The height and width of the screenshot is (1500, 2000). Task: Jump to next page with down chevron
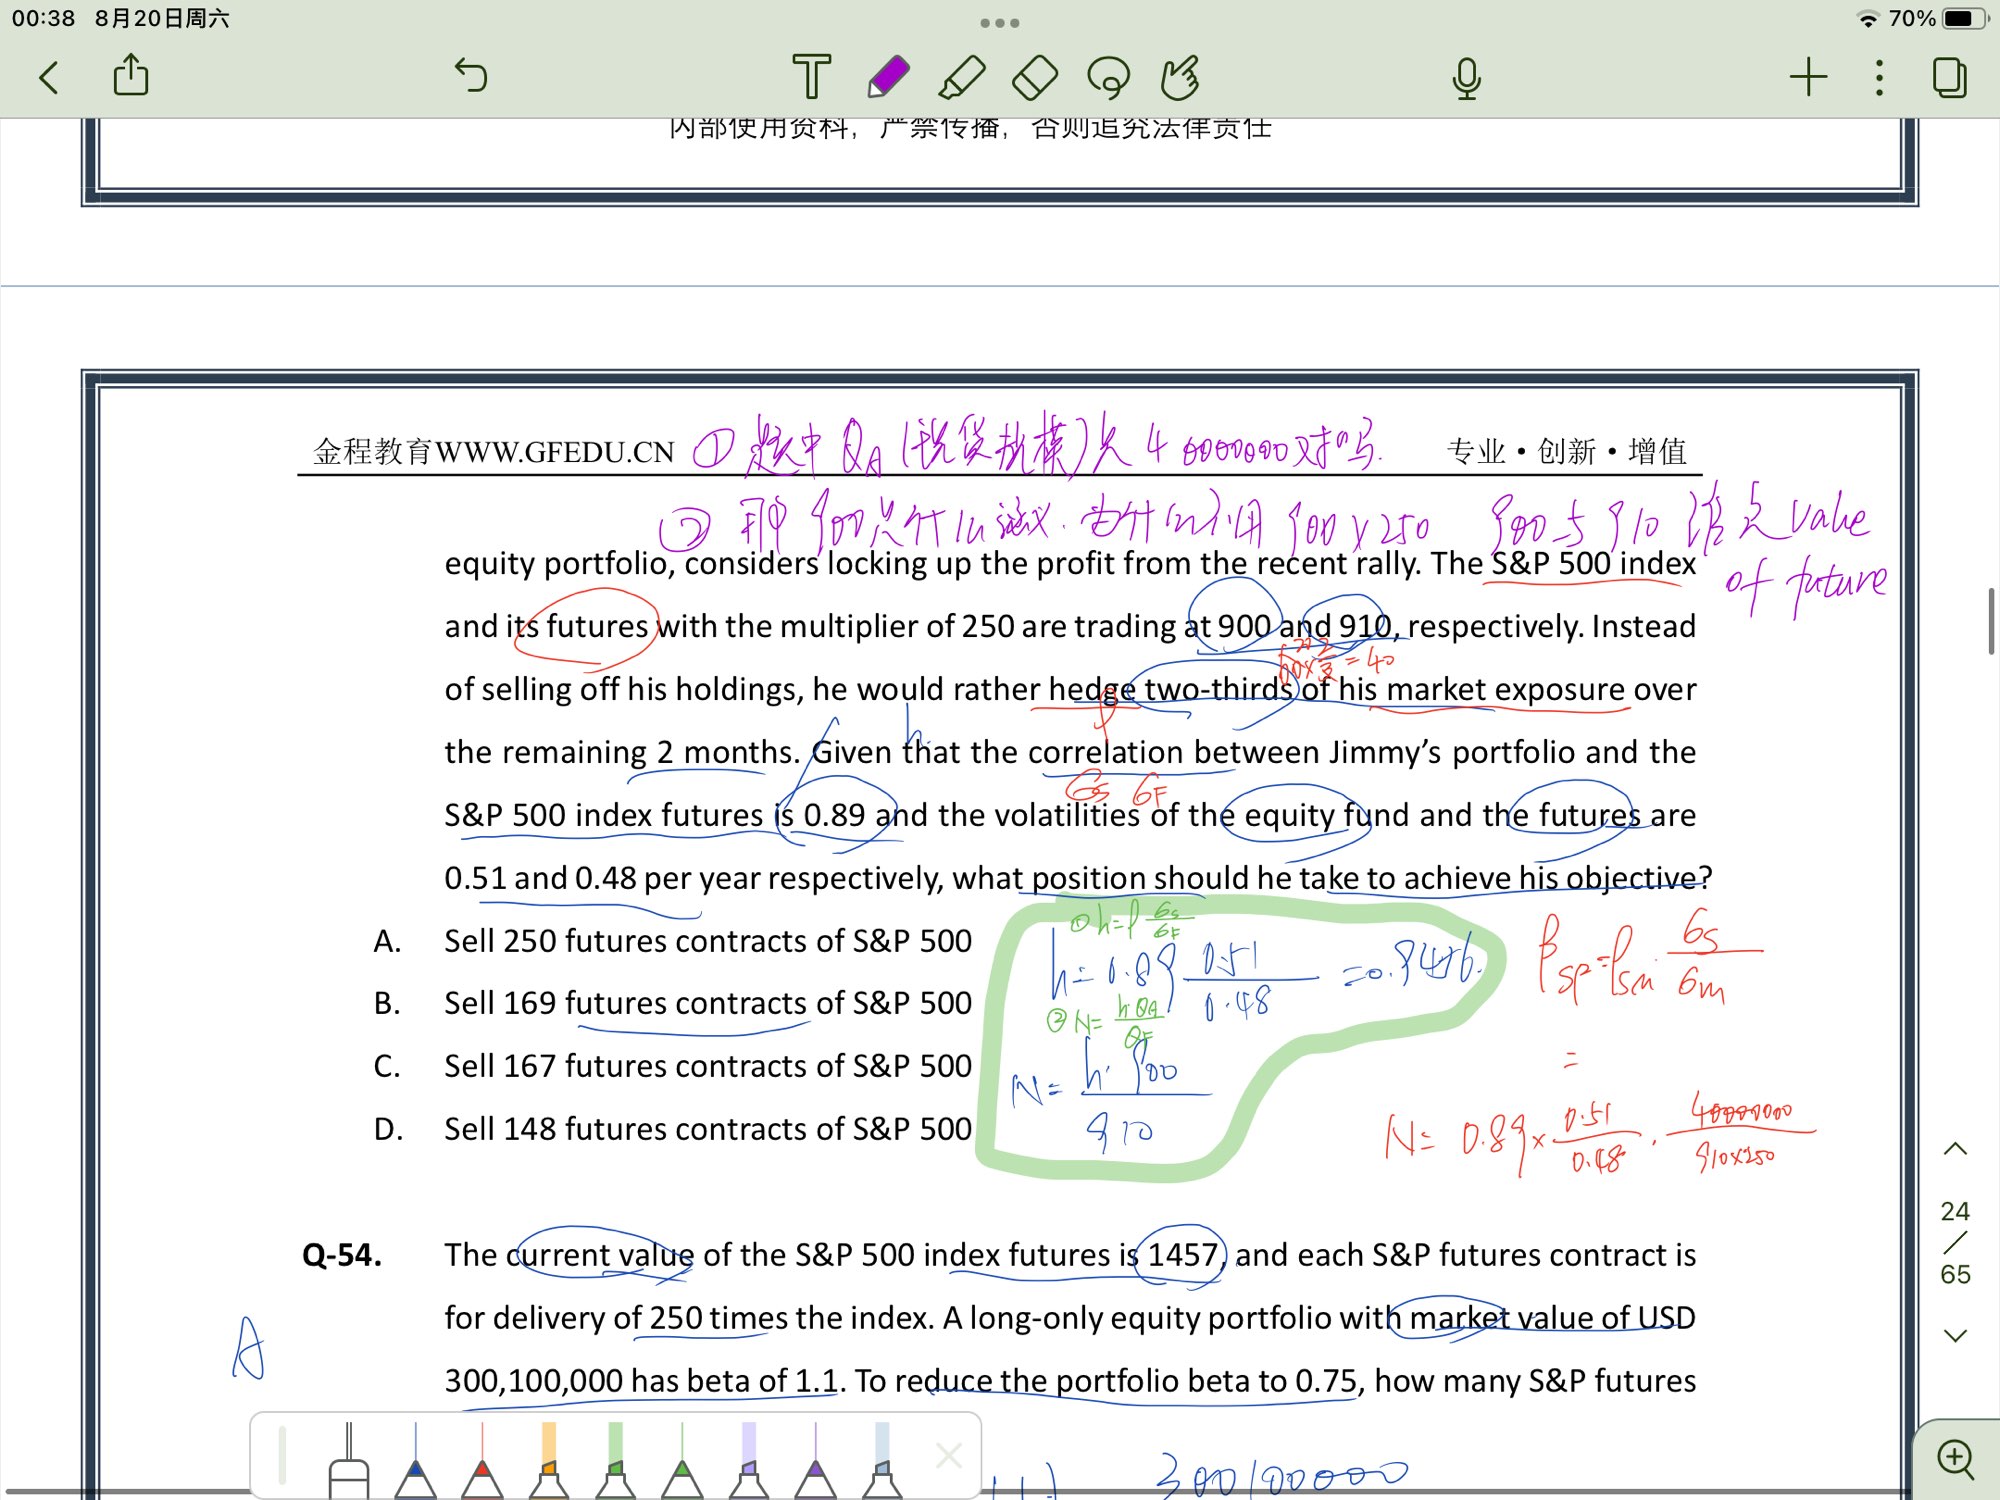click(x=1955, y=1335)
